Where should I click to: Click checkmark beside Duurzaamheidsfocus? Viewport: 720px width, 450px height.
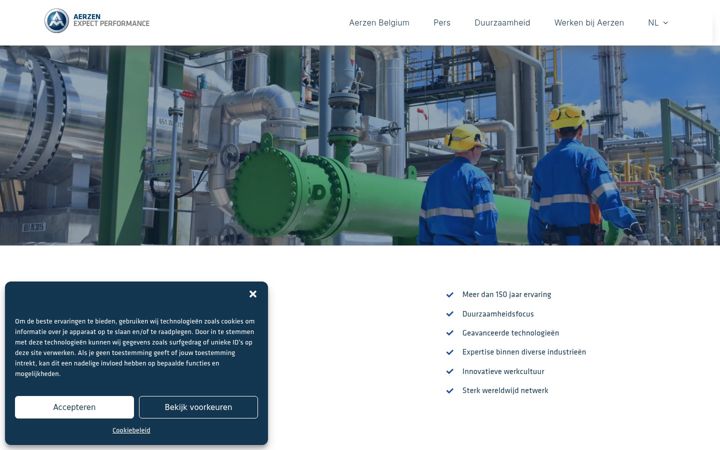[450, 314]
